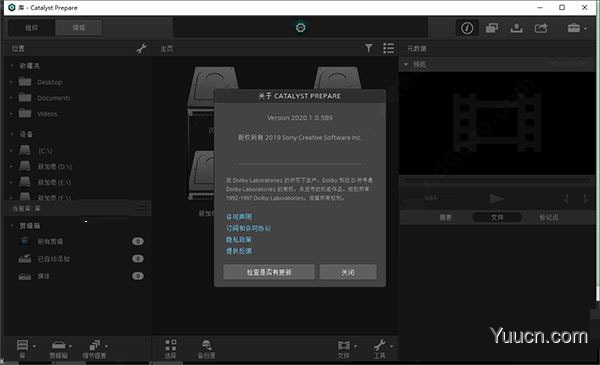Click wrench icon in 位置 panel header
This screenshot has width=600, height=365.
coord(142,49)
